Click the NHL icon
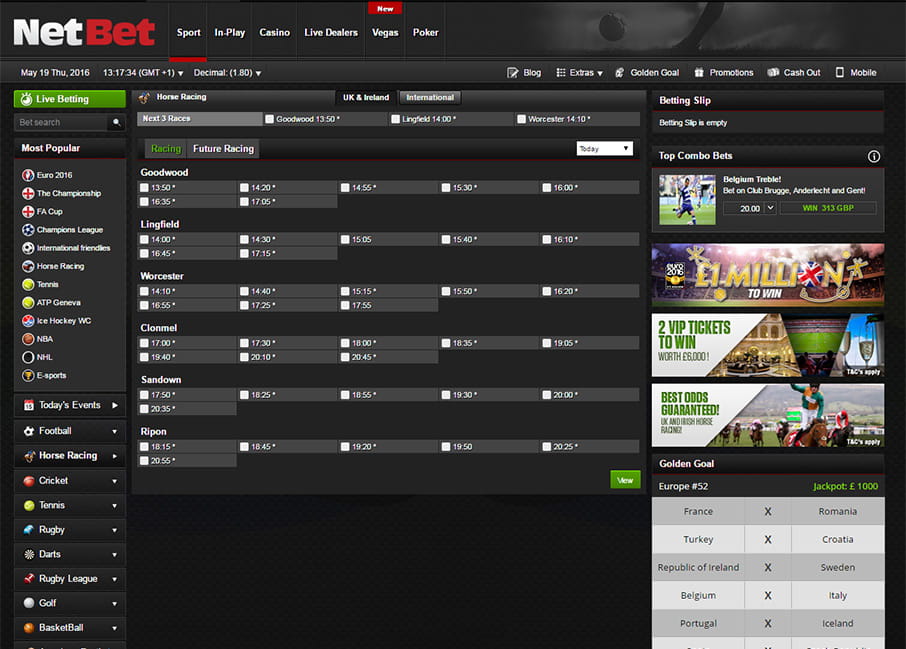 point(28,357)
